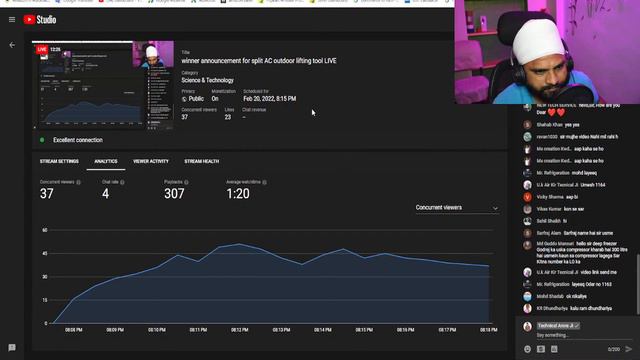This screenshot has width=640, height=360.
Task: Switch to the Stream Settings tab
Action: [x=59, y=162]
